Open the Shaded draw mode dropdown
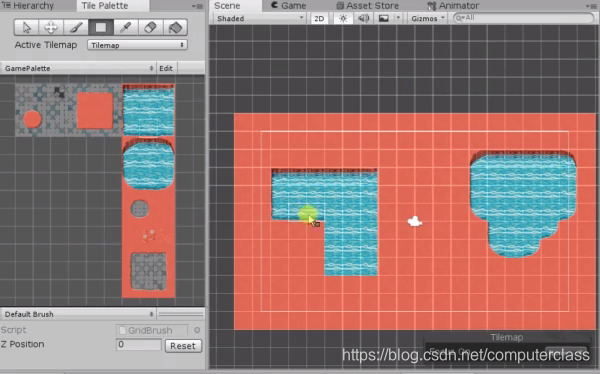600x374 pixels. 259,18
